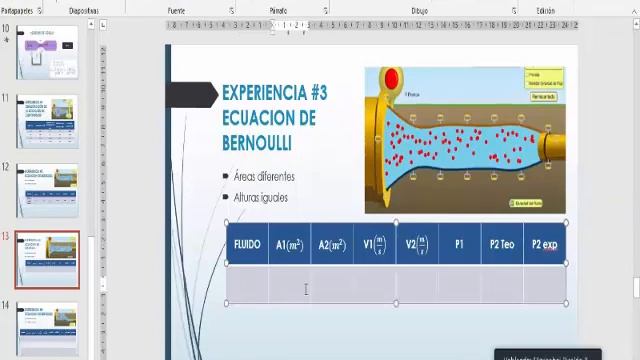Click the table's top-center resize handle
The height and width of the screenshot is (360, 640).
pyautogui.click(x=396, y=222)
